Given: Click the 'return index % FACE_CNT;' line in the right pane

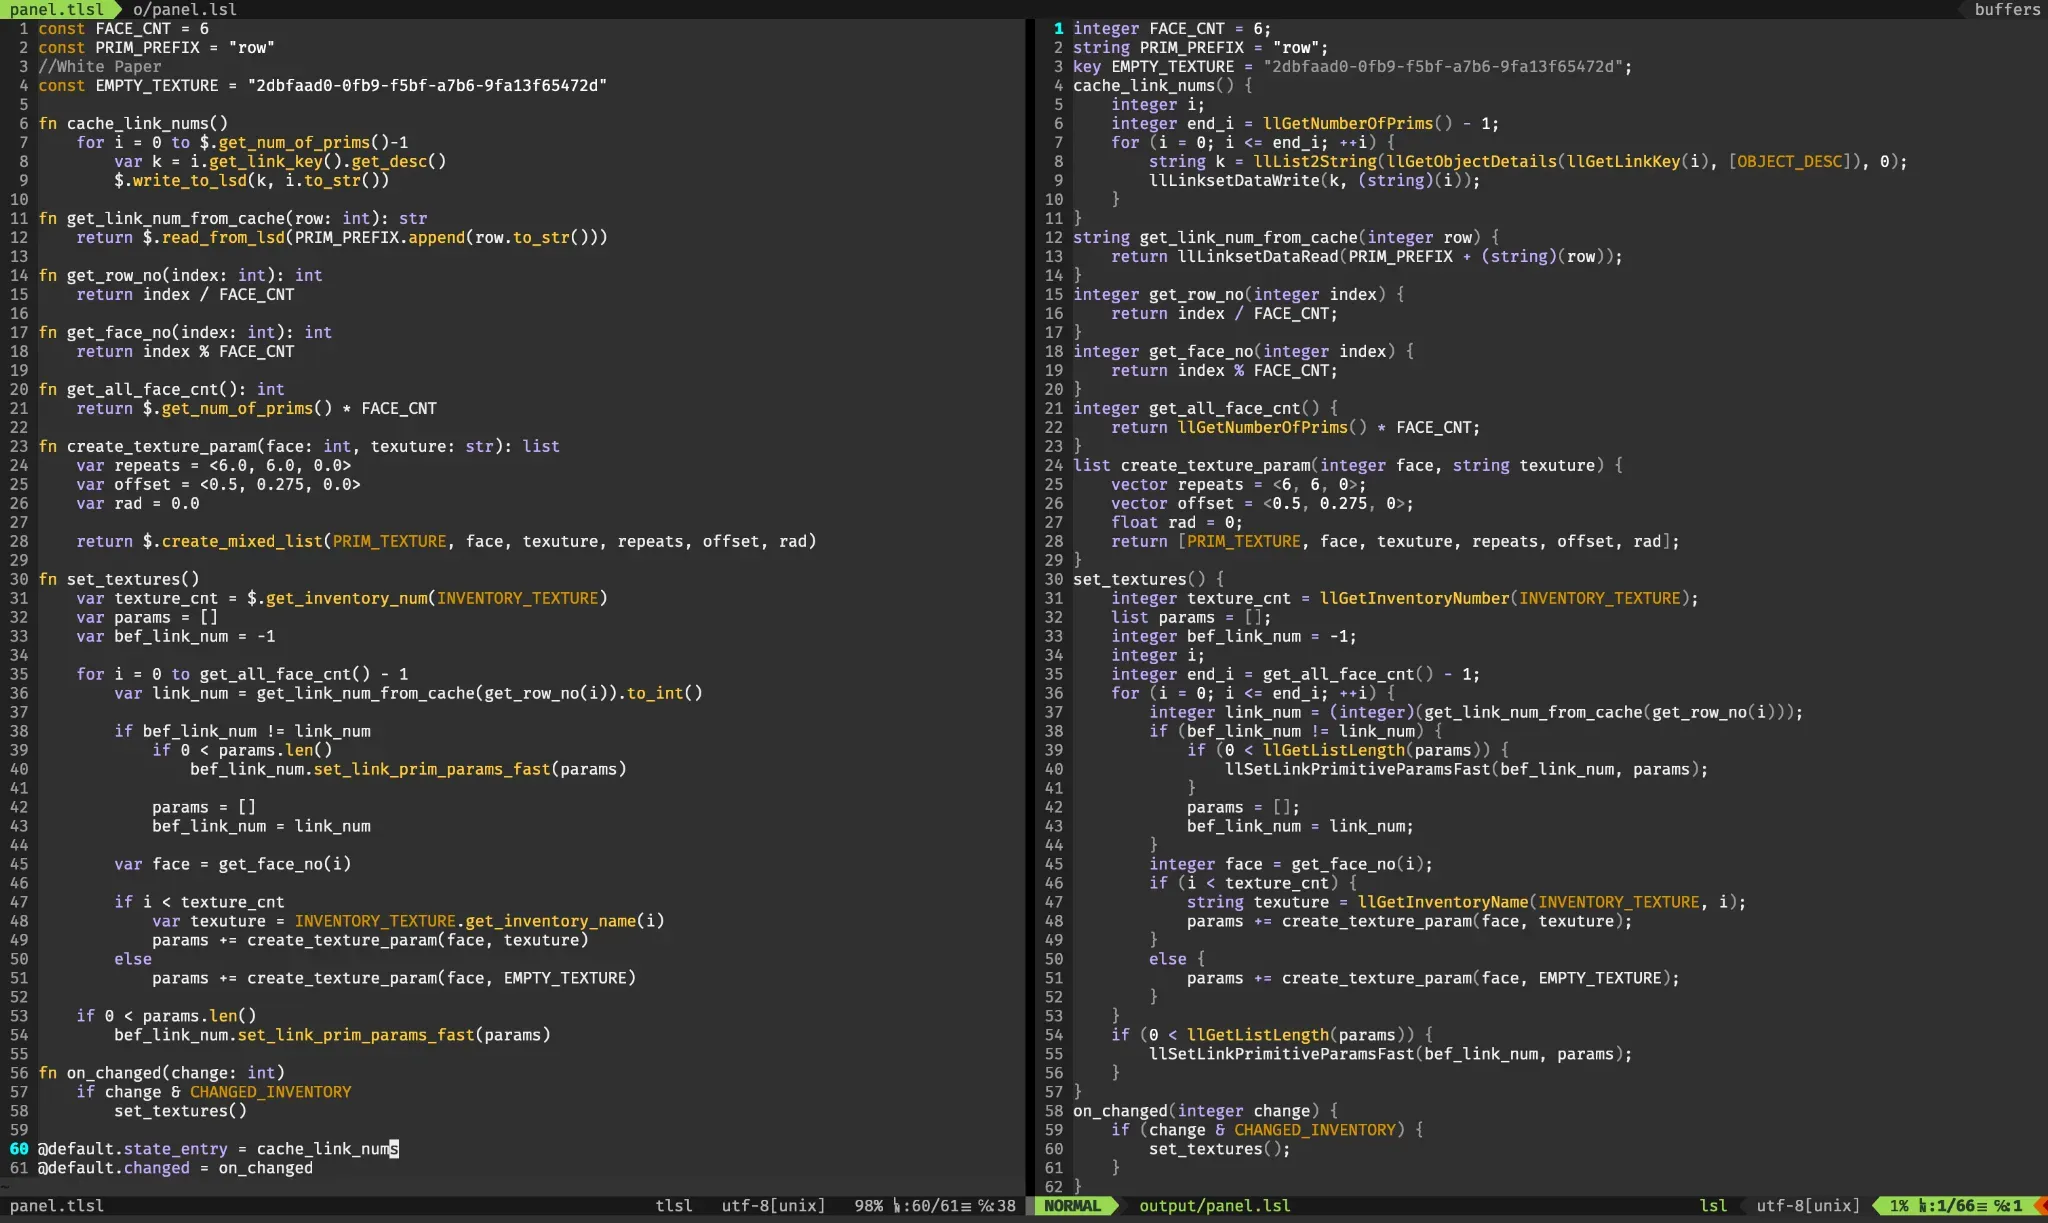Looking at the screenshot, I should point(1224,370).
